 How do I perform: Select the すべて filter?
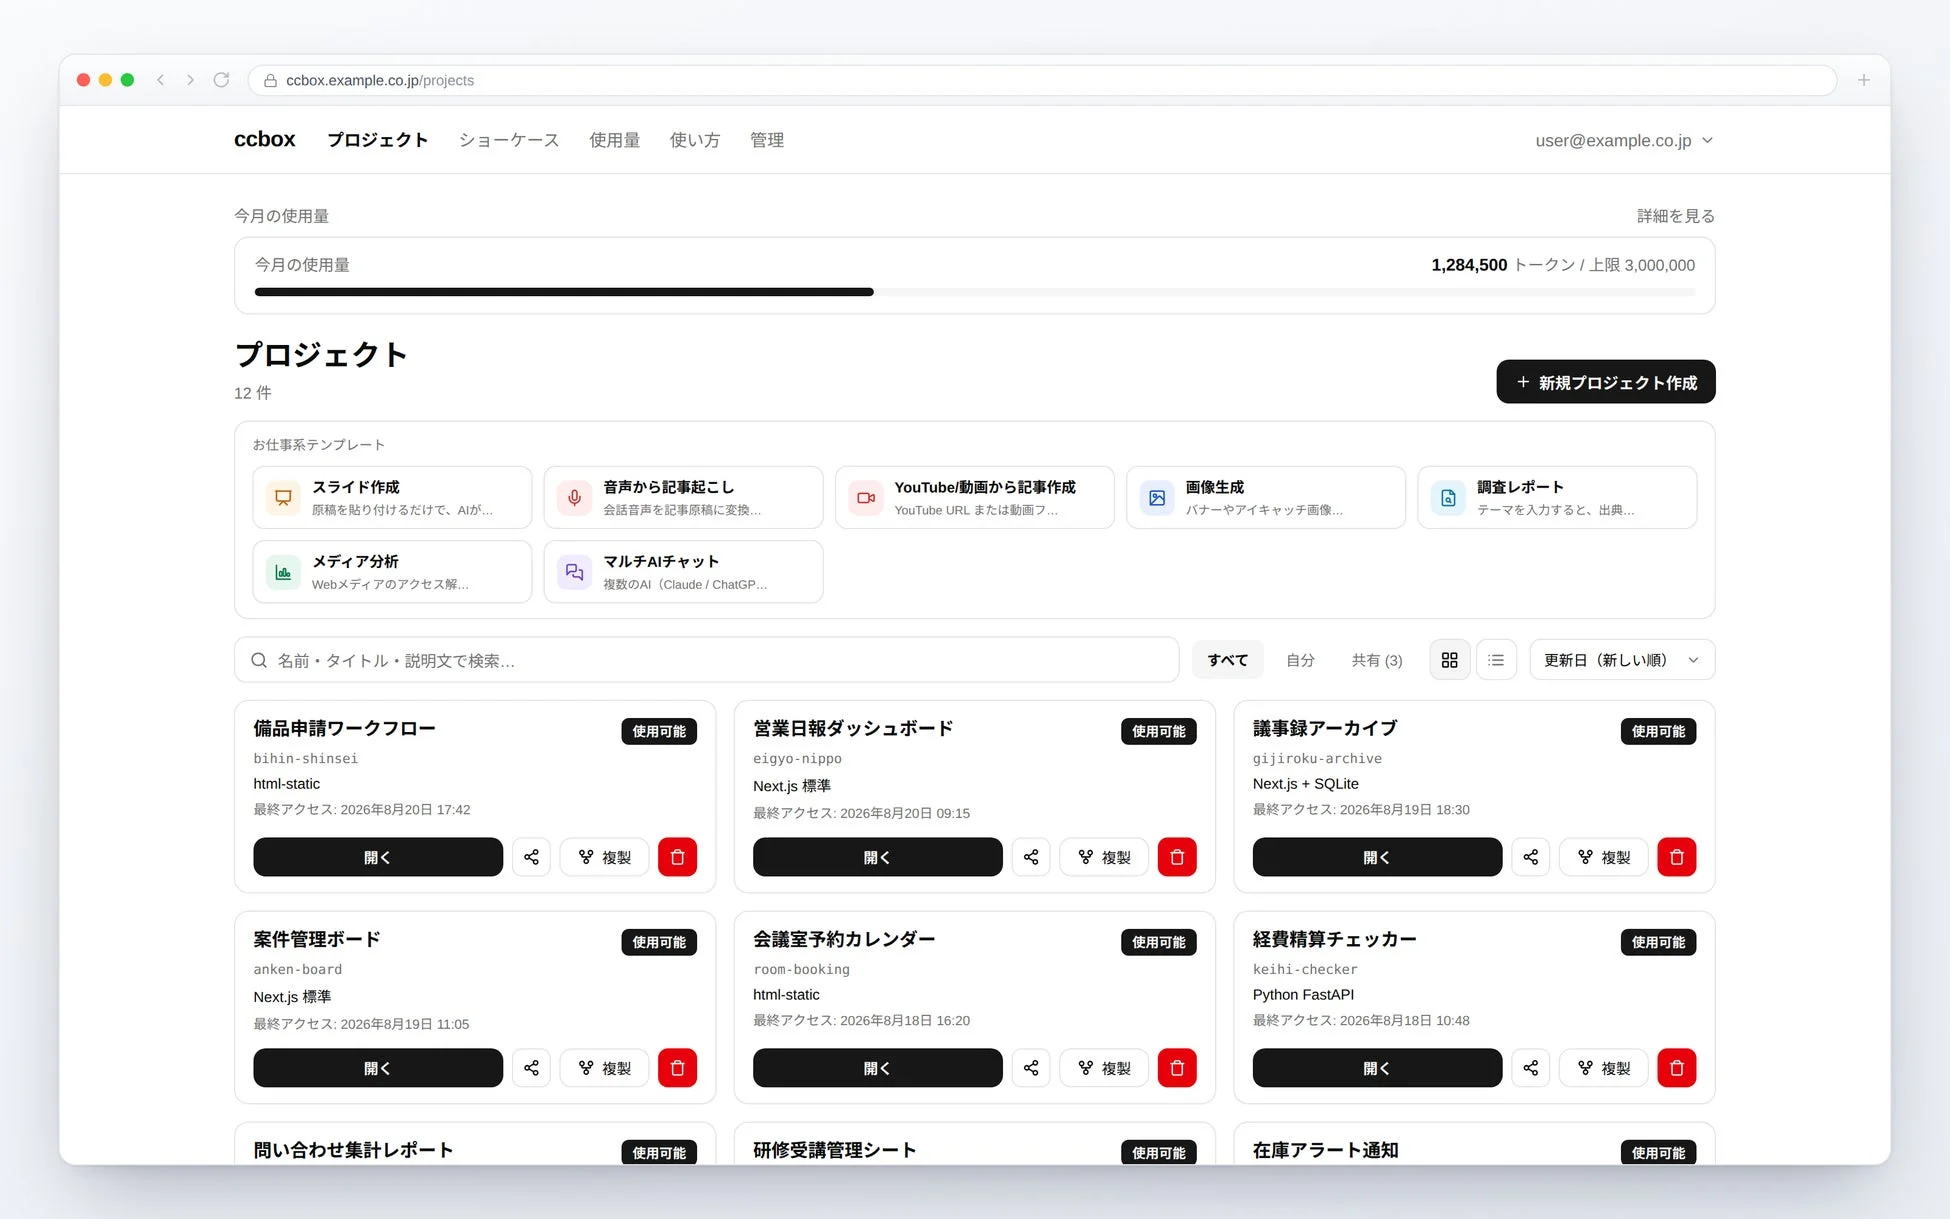[1227, 660]
